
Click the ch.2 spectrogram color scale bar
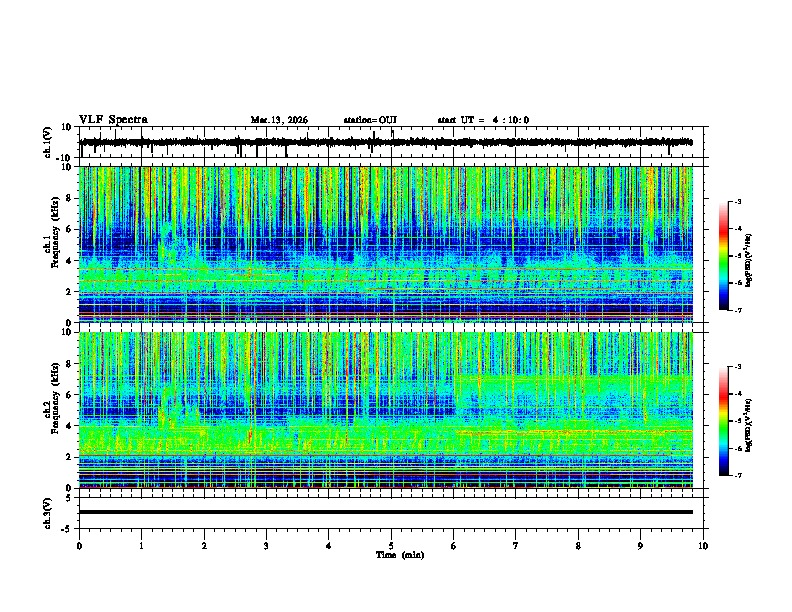click(724, 421)
